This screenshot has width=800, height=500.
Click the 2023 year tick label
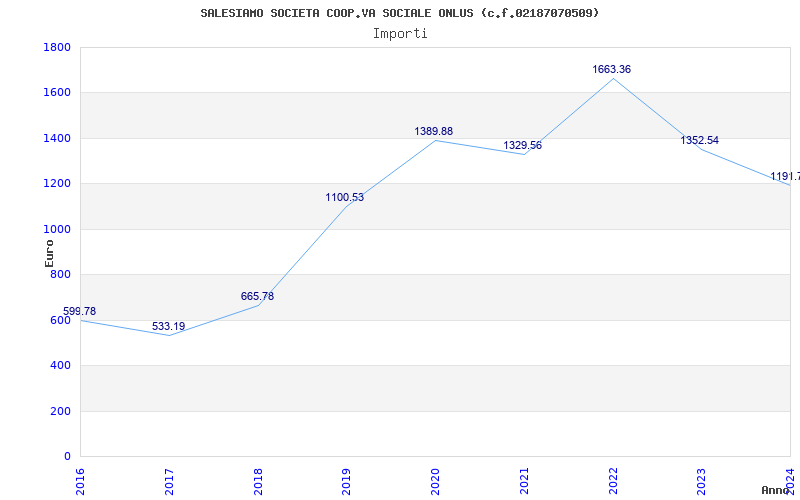(702, 481)
